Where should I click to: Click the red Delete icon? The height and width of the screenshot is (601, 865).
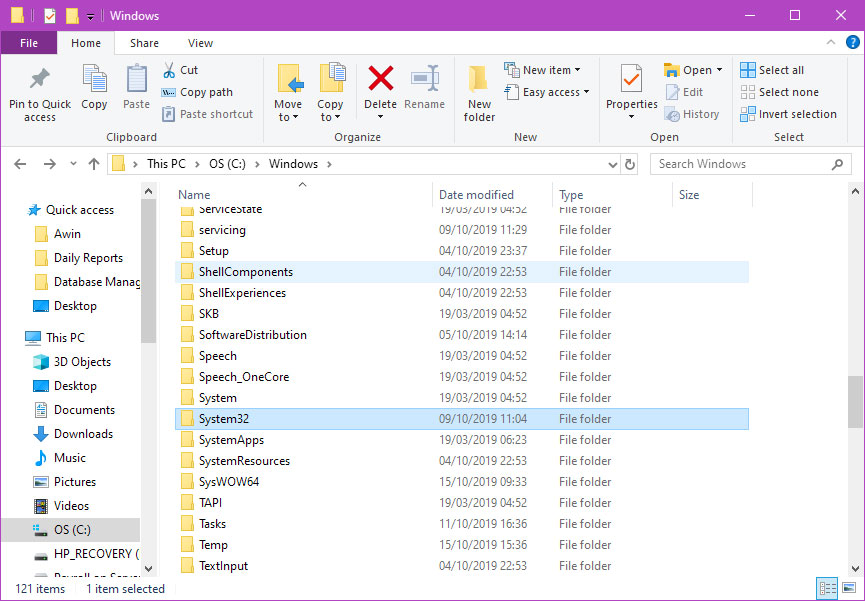pyautogui.click(x=381, y=78)
